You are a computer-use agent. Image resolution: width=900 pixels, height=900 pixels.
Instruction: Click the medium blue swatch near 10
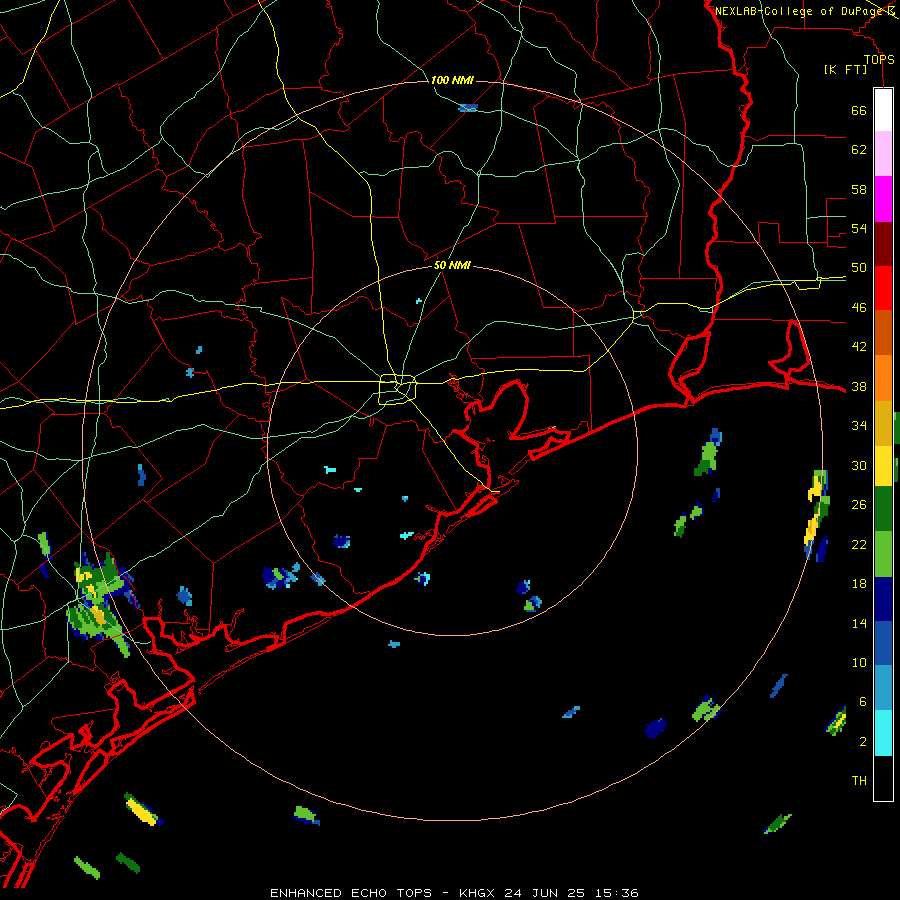tap(883, 643)
